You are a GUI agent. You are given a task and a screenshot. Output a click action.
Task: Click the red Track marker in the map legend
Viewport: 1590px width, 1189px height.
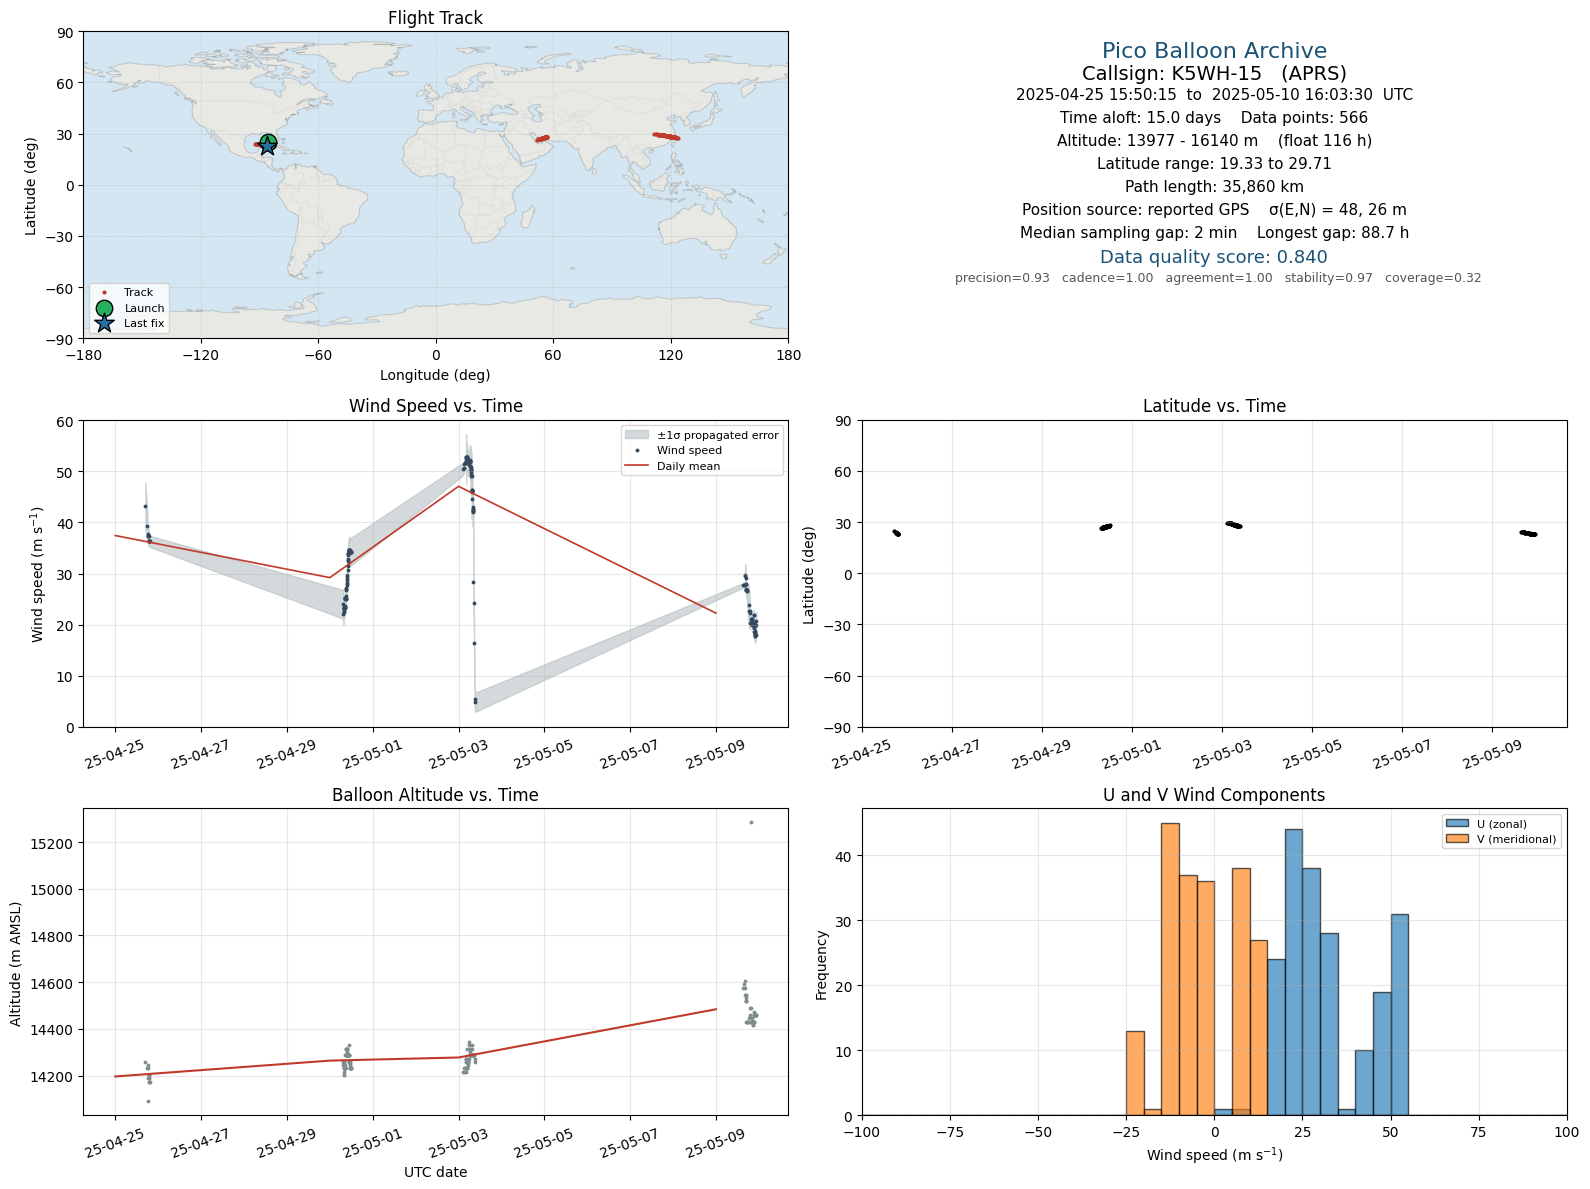(x=104, y=293)
